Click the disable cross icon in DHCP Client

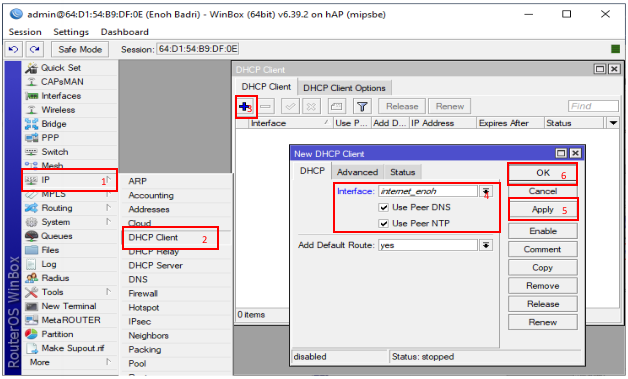click(x=311, y=107)
